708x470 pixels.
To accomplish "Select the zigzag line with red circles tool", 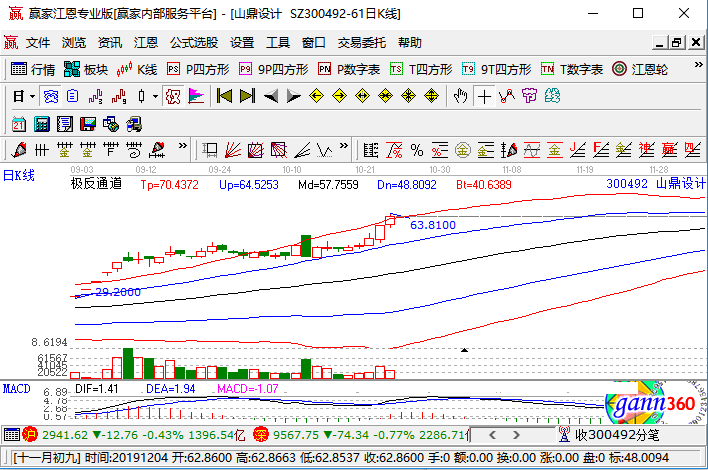I will [x=507, y=96].
